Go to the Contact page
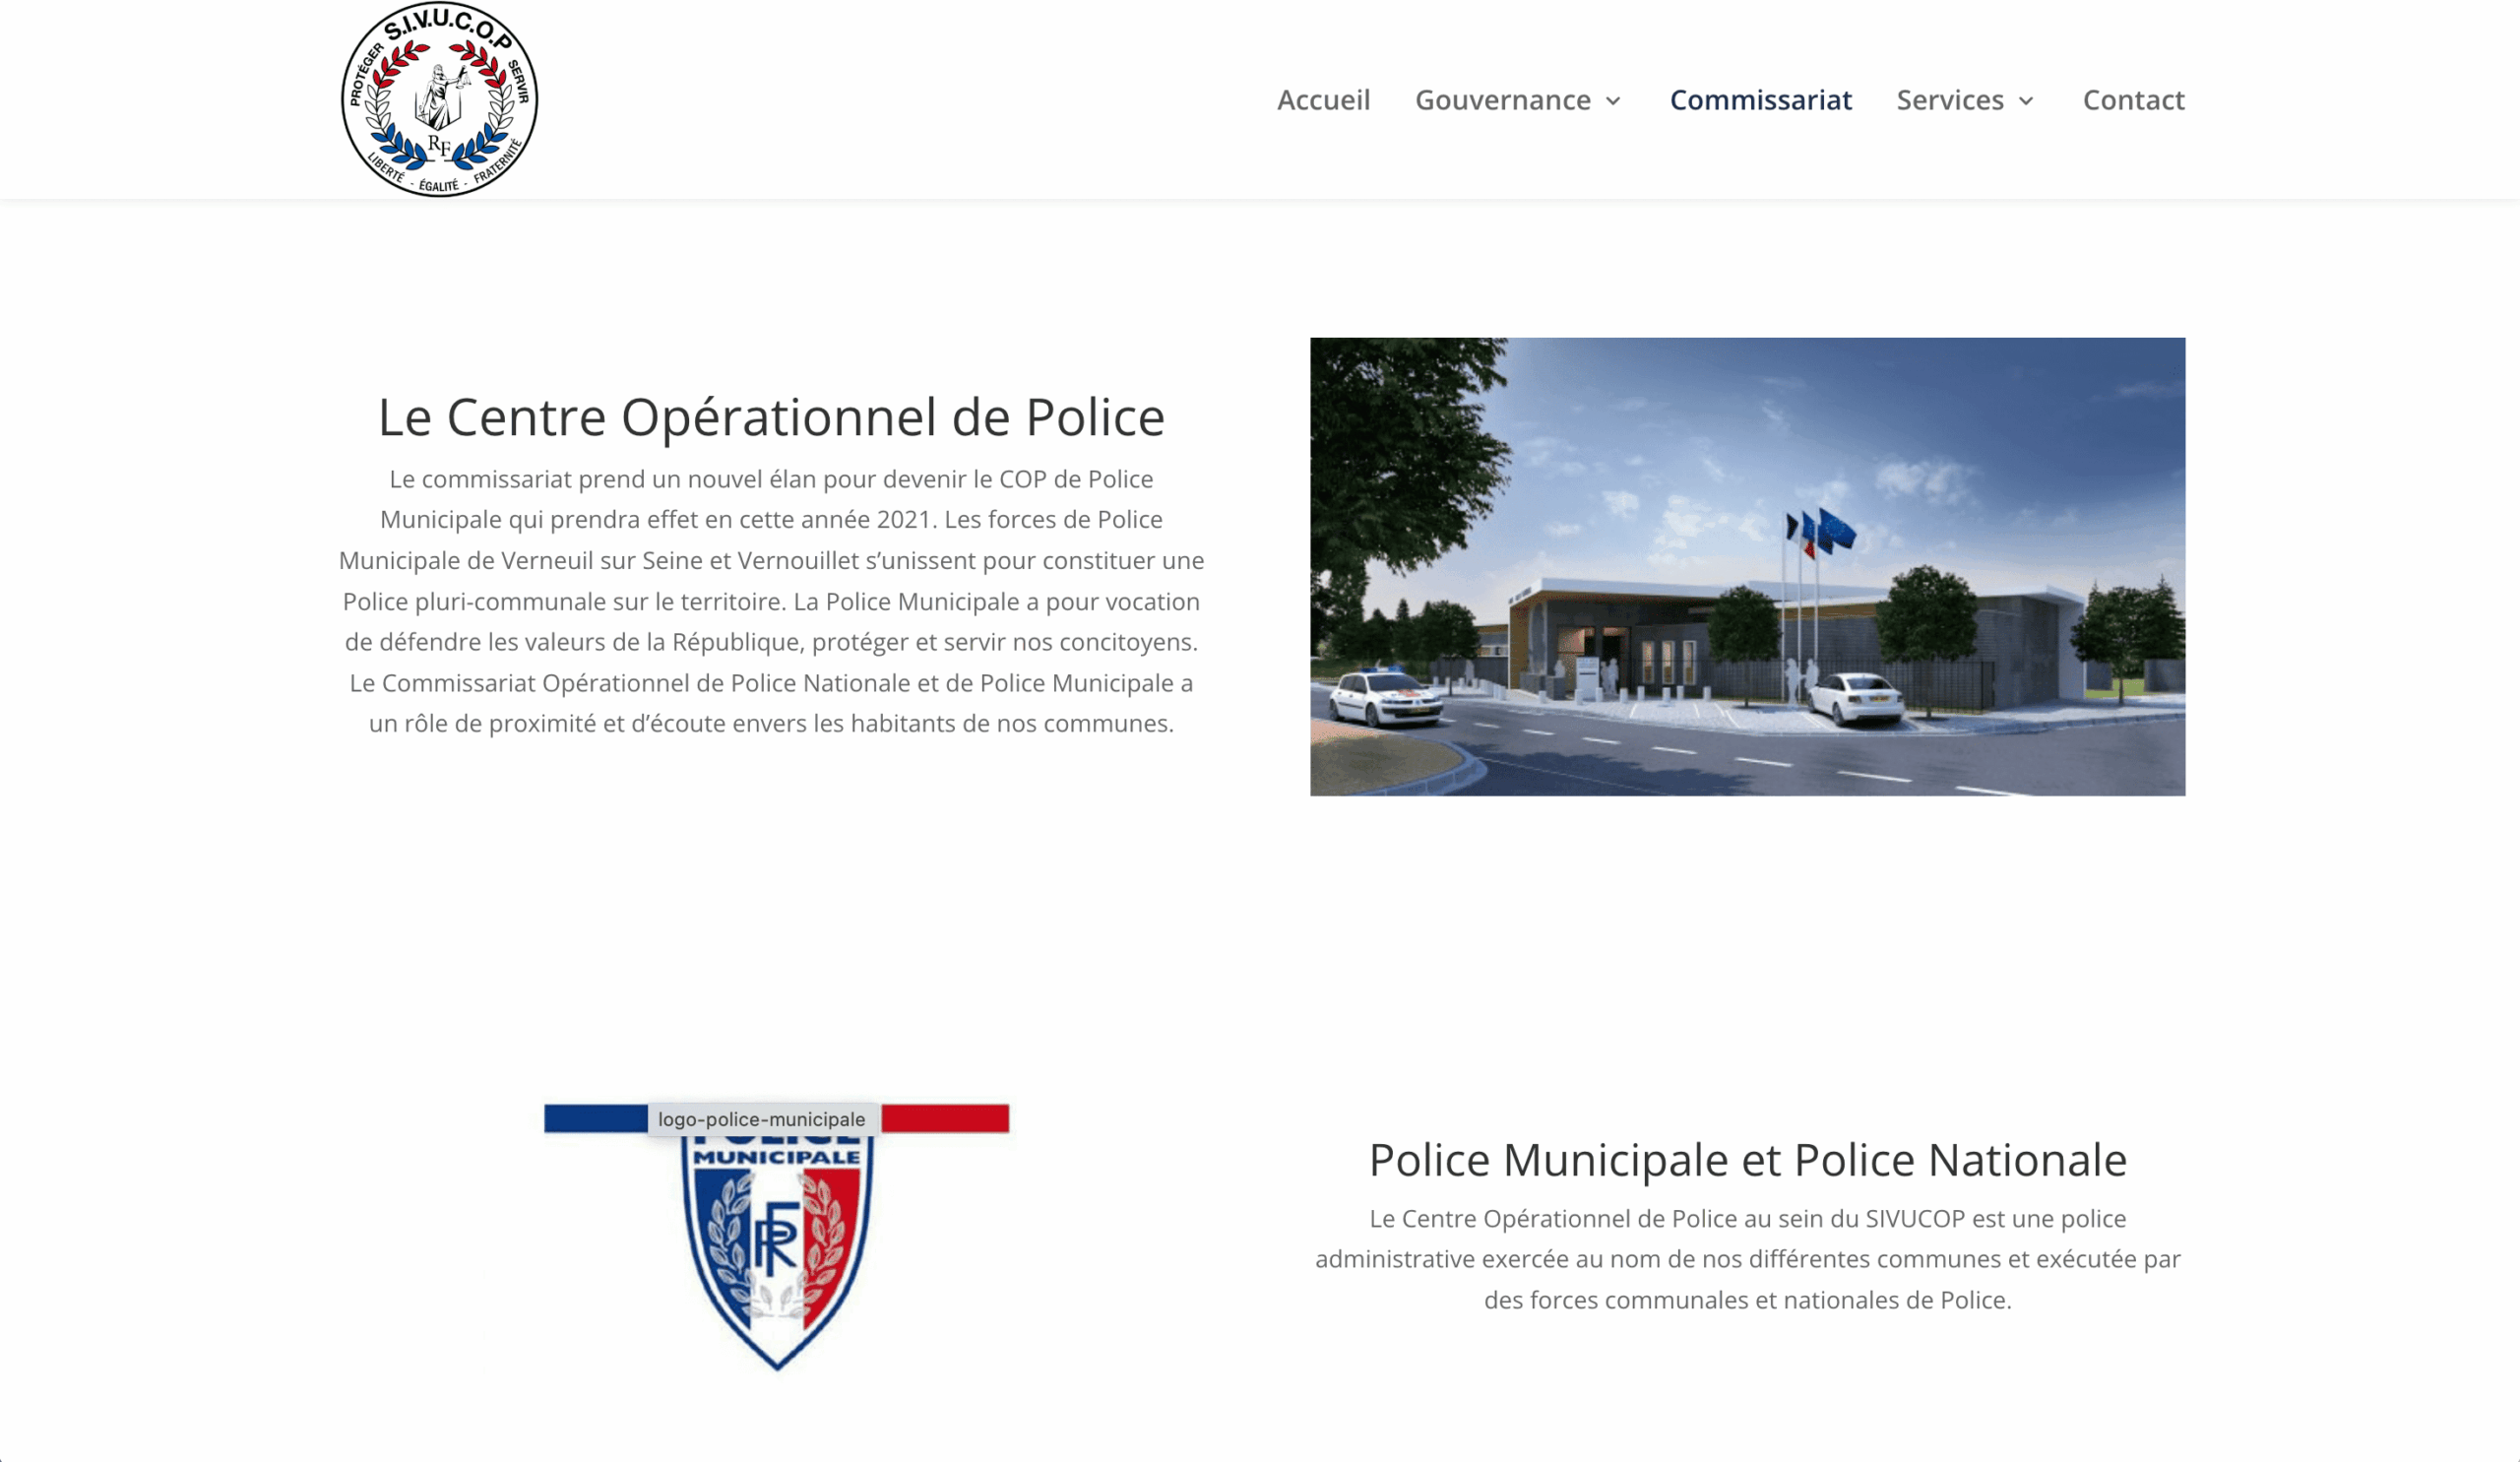This screenshot has width=2520, height=1462. tap(2133, 100)
